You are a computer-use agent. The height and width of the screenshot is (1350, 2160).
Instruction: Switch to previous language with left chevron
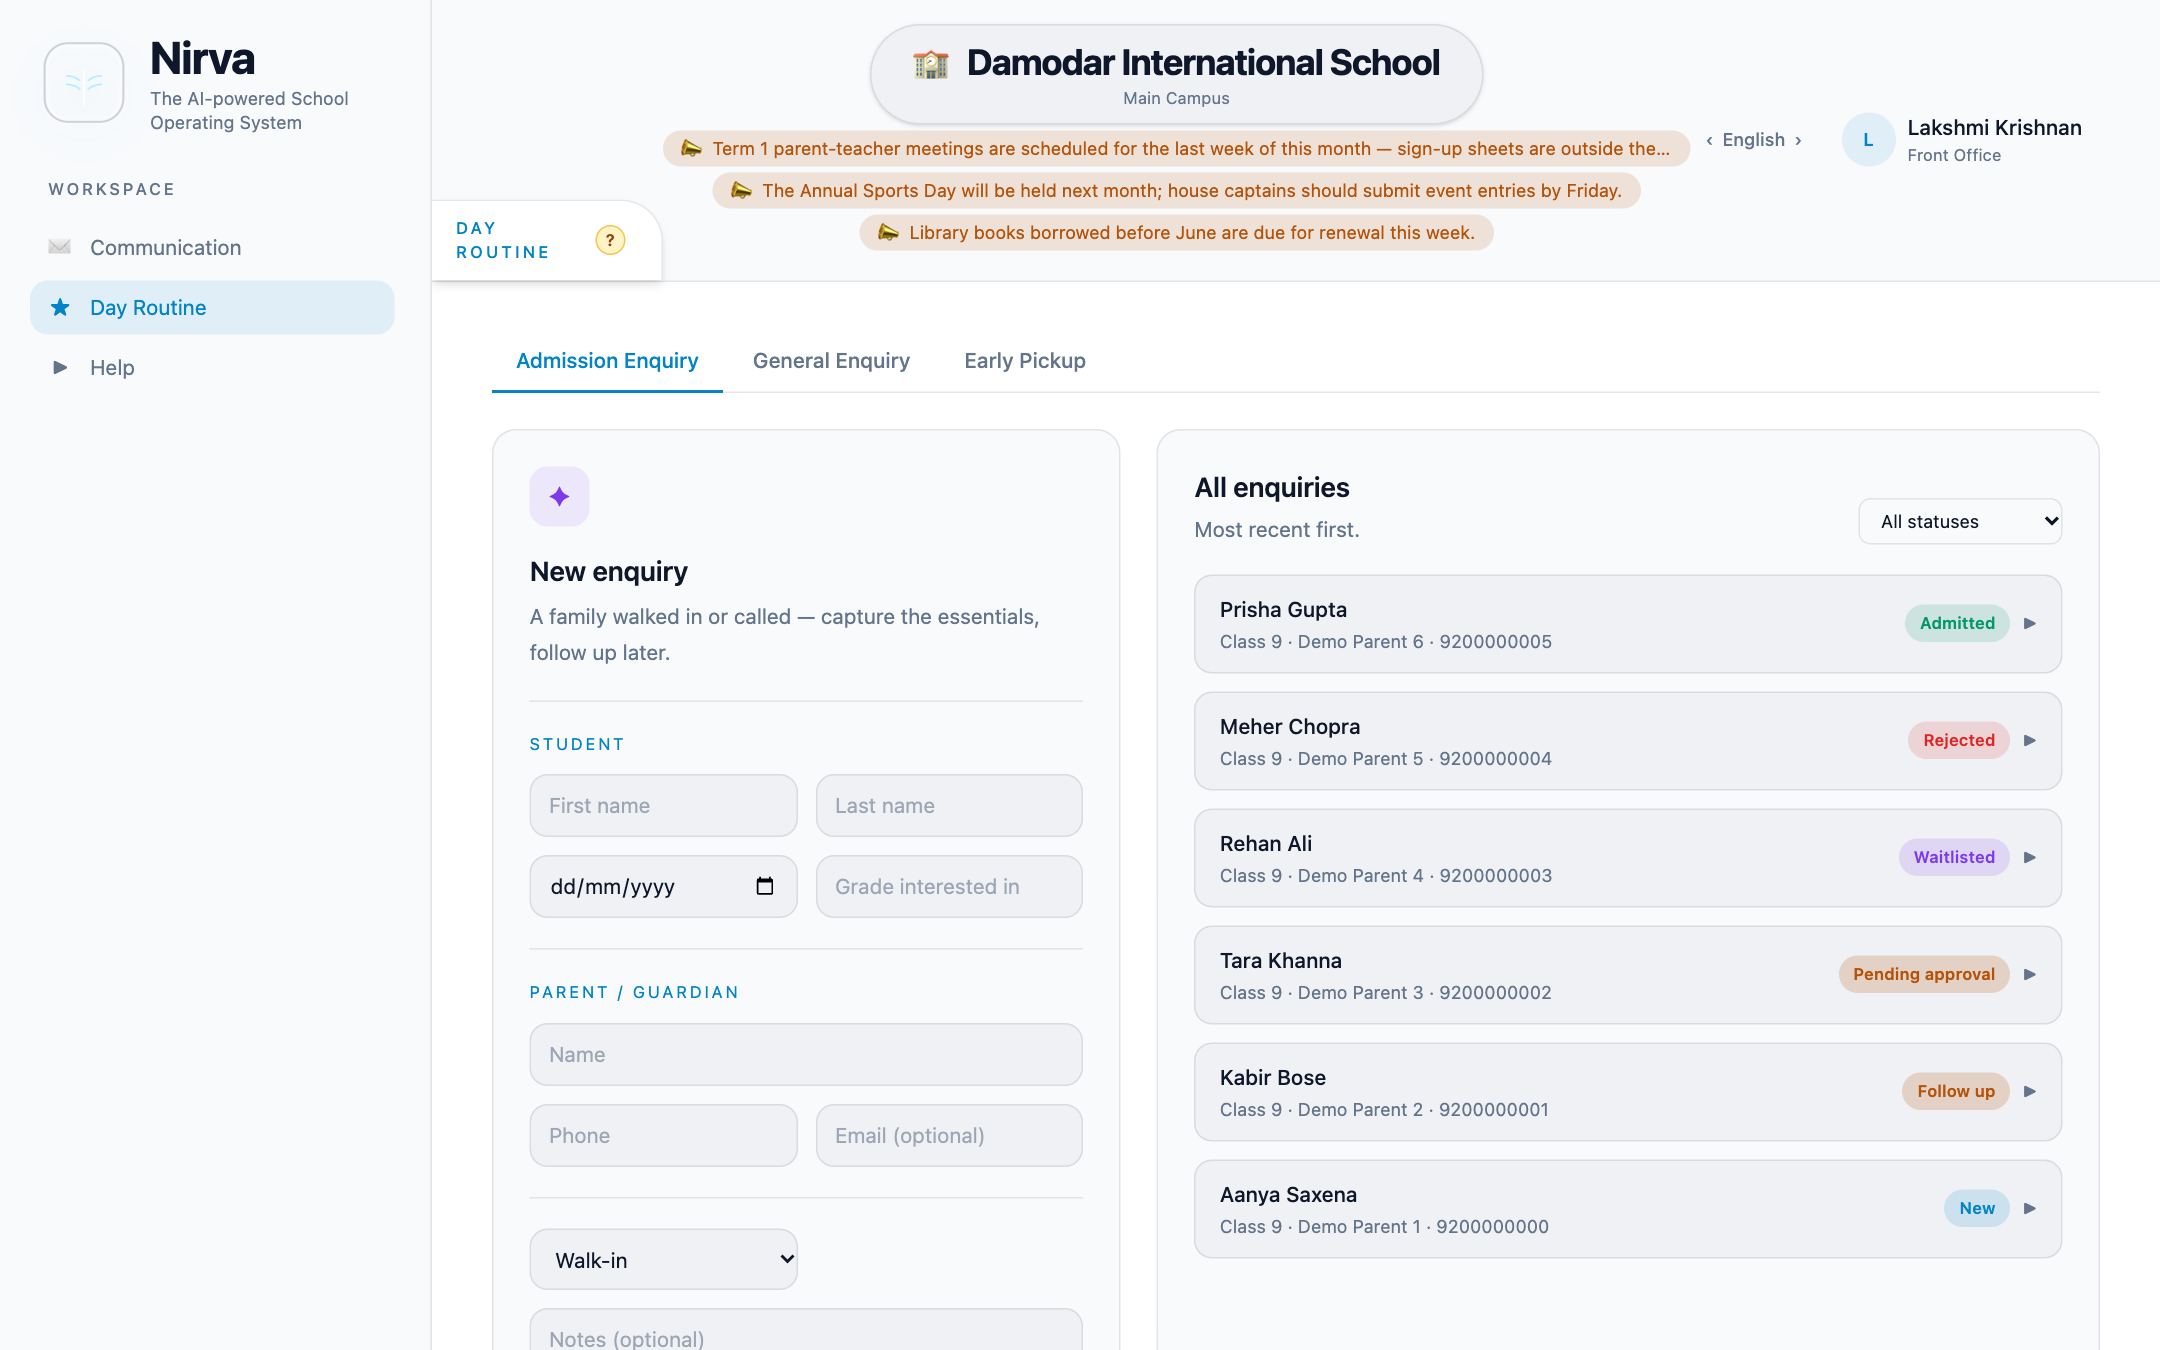1710,140
